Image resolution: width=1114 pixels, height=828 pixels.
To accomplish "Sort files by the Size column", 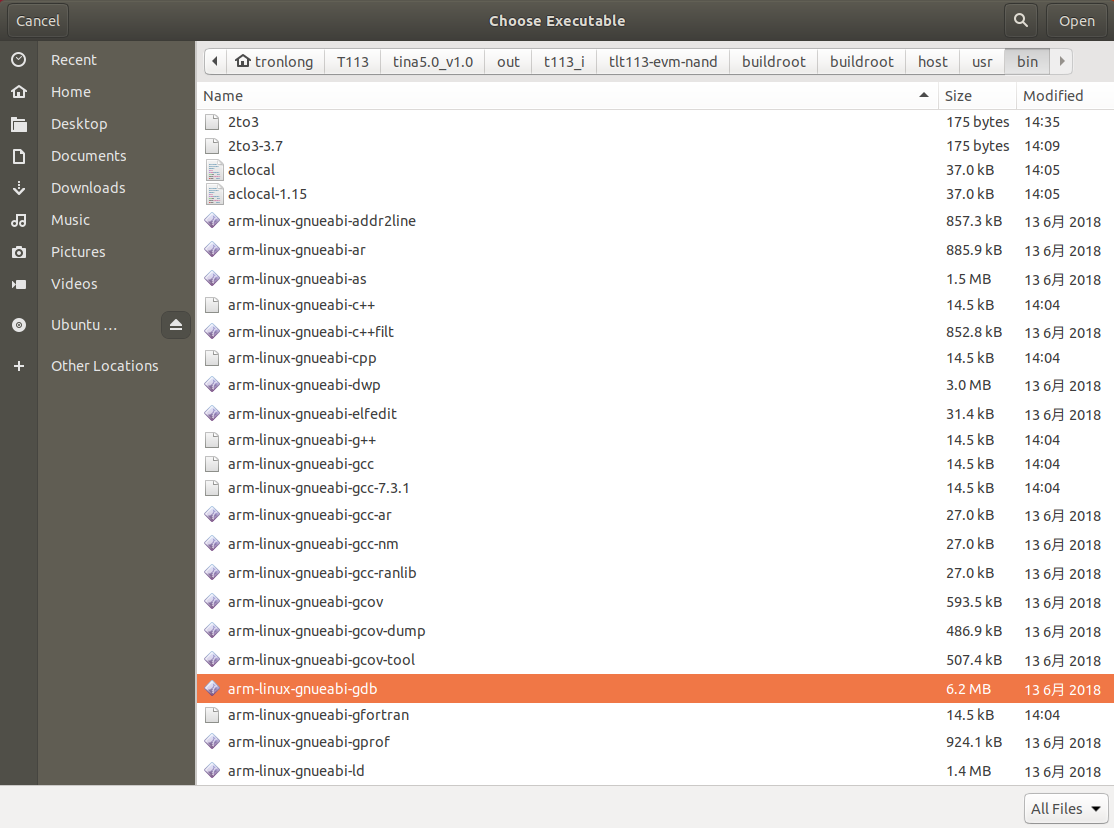I will pyautogui.click(x=957, y=95).
